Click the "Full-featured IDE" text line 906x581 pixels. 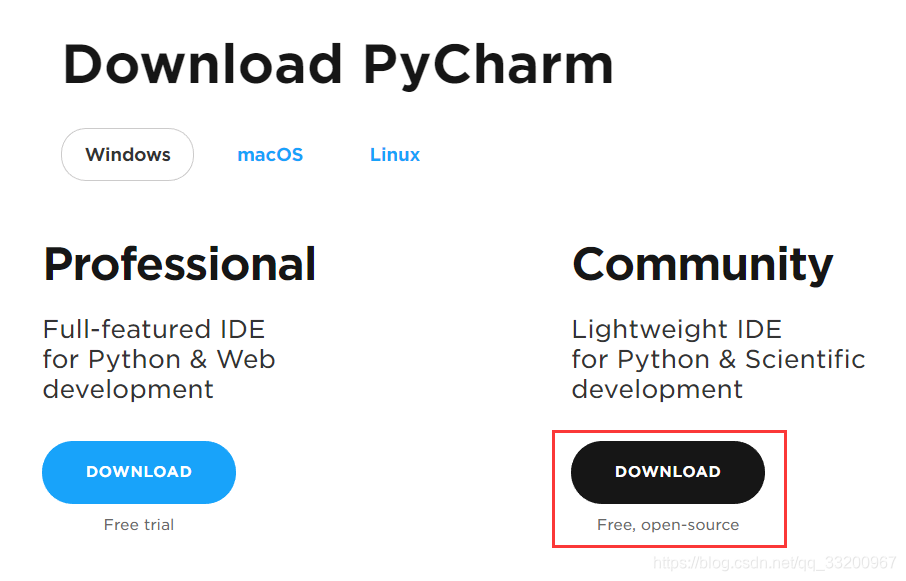[x=154, y=329]
